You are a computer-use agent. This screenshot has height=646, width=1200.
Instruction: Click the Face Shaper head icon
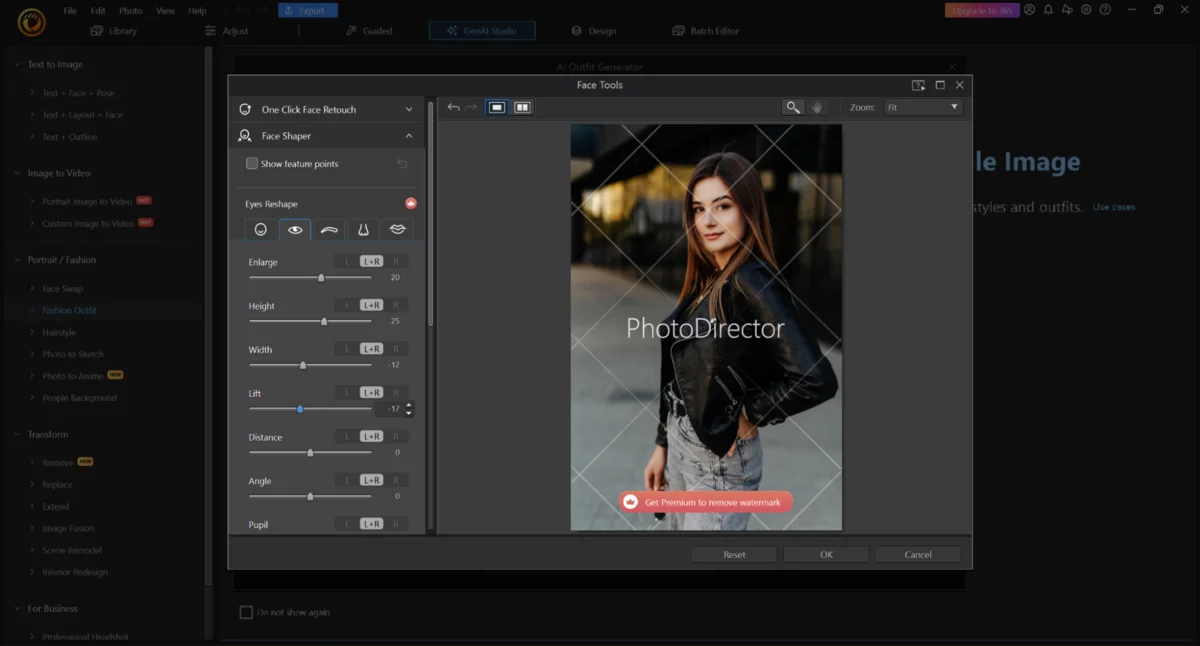click(x=245, y=136)
